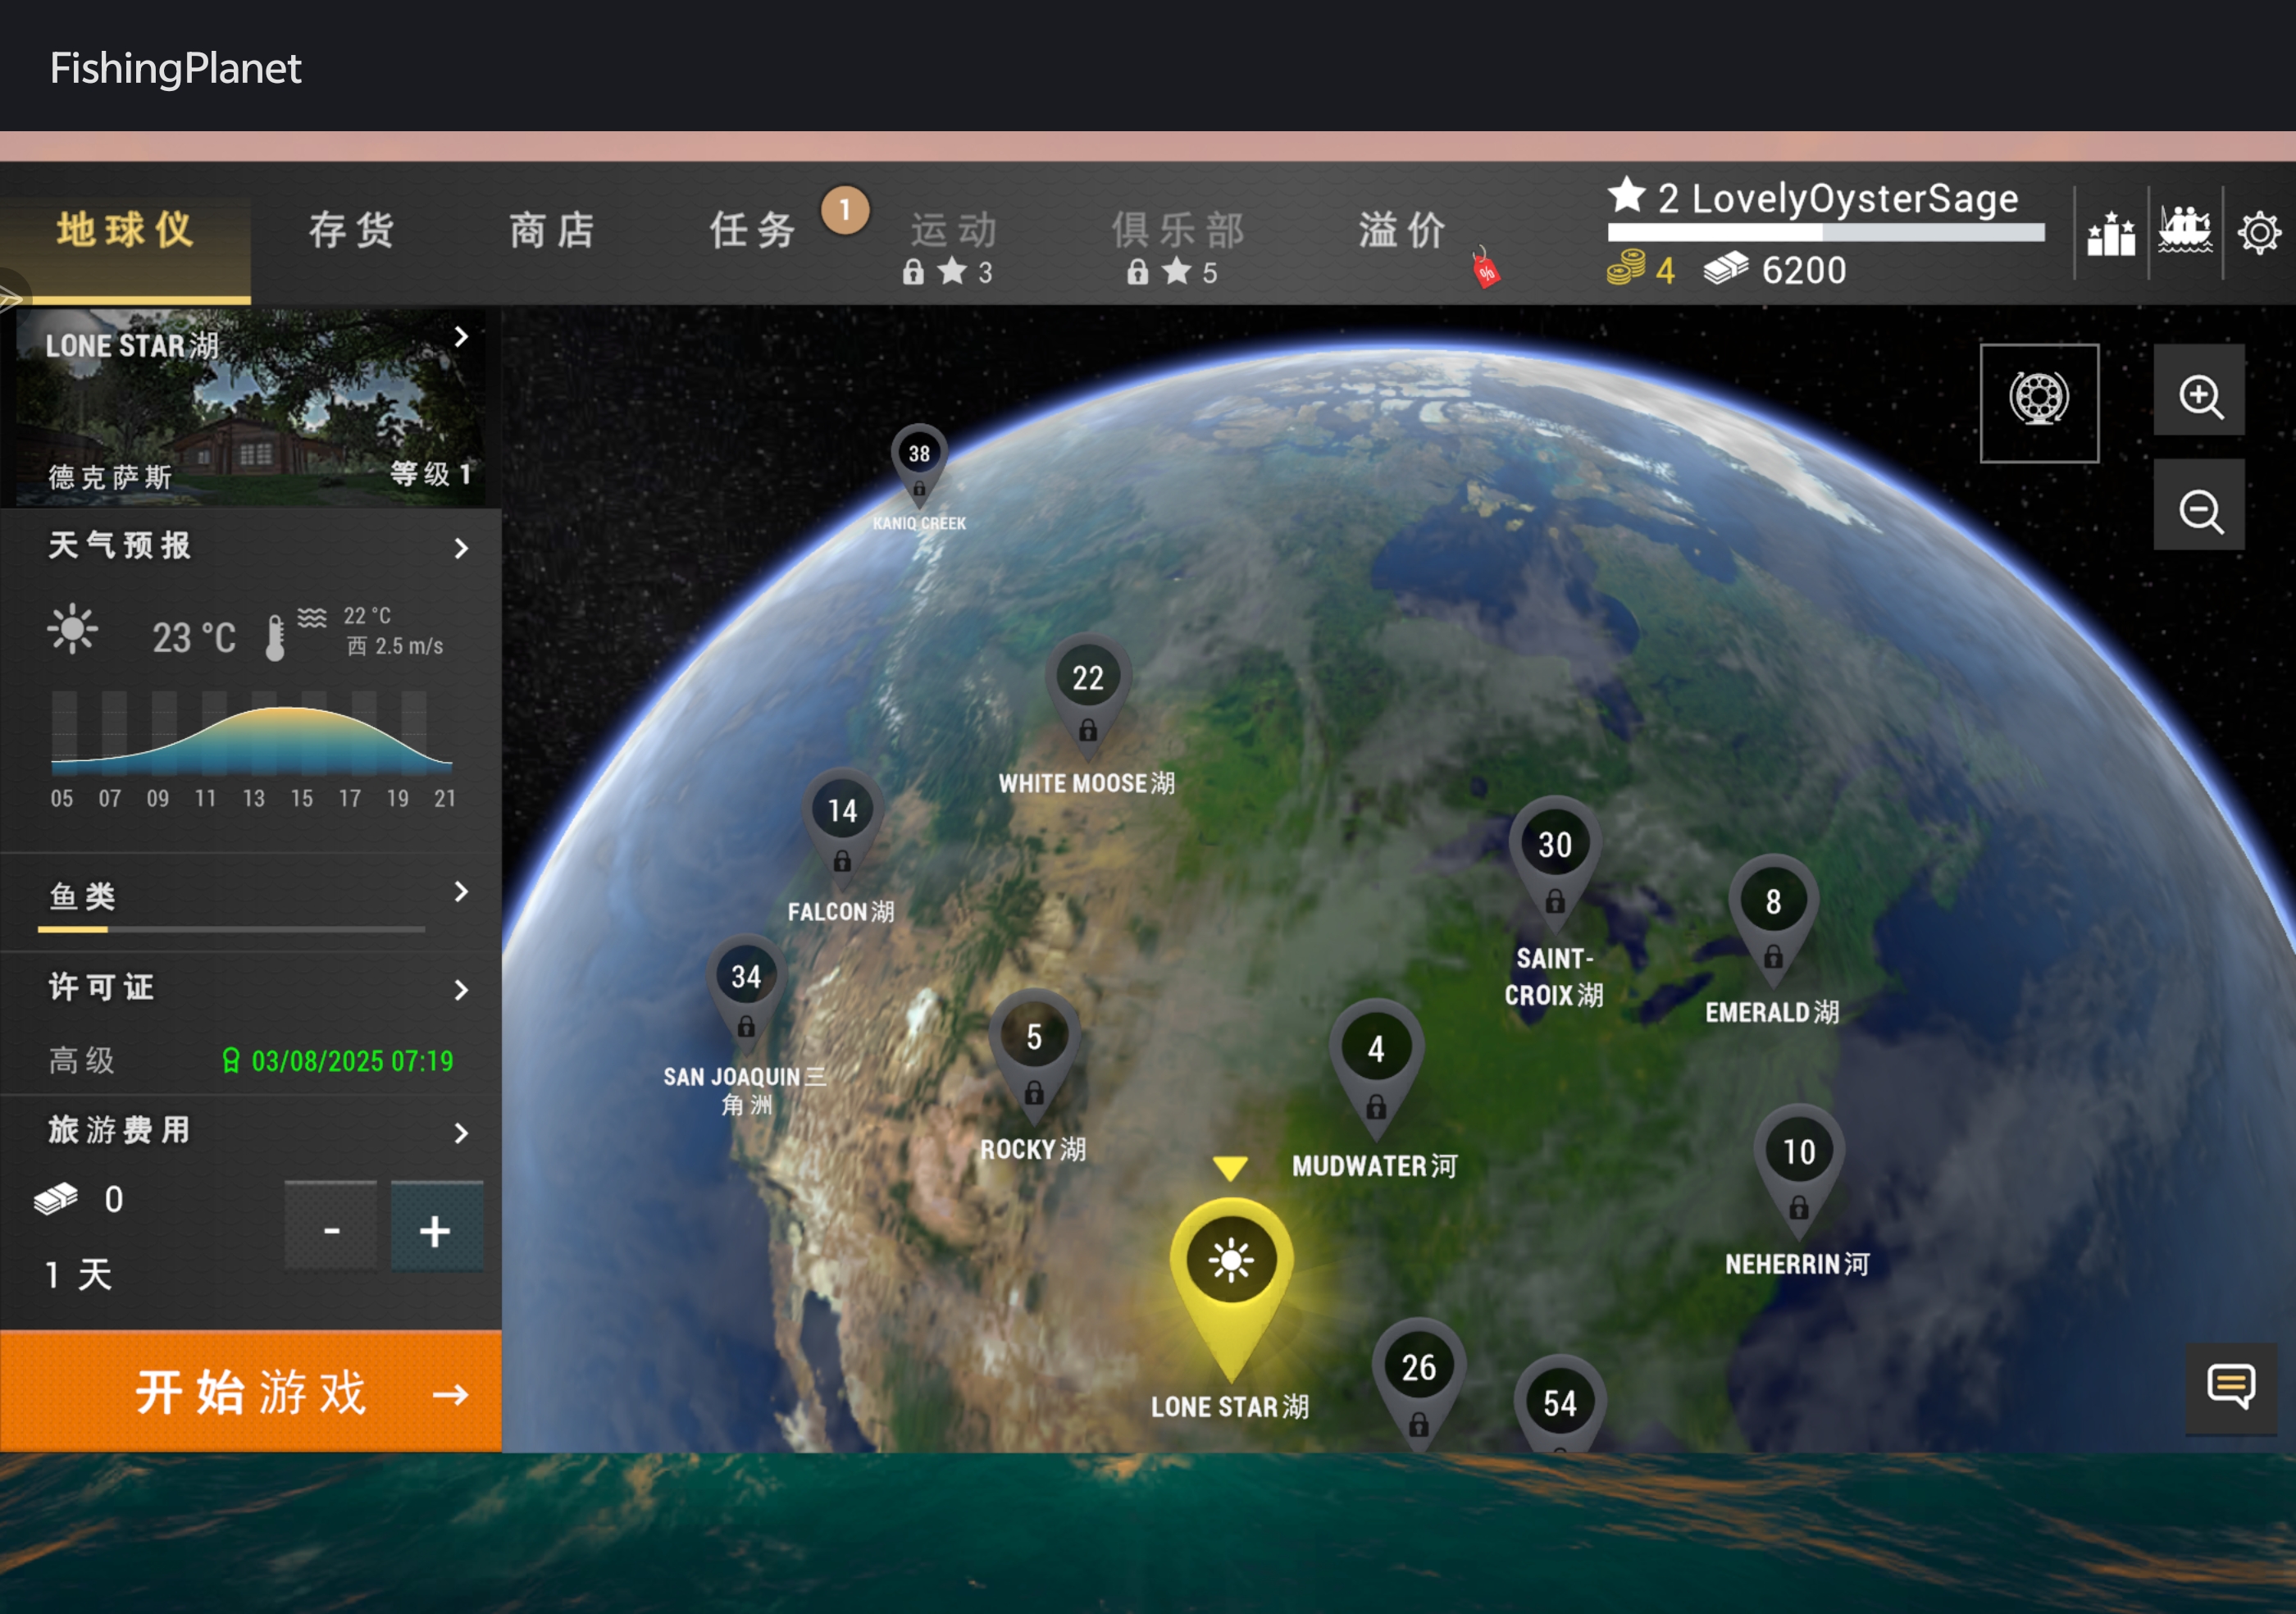Switch to the 商店 shop tab
The height and width of the screenshot is (1614, 2296).
(x=553, y=230)
